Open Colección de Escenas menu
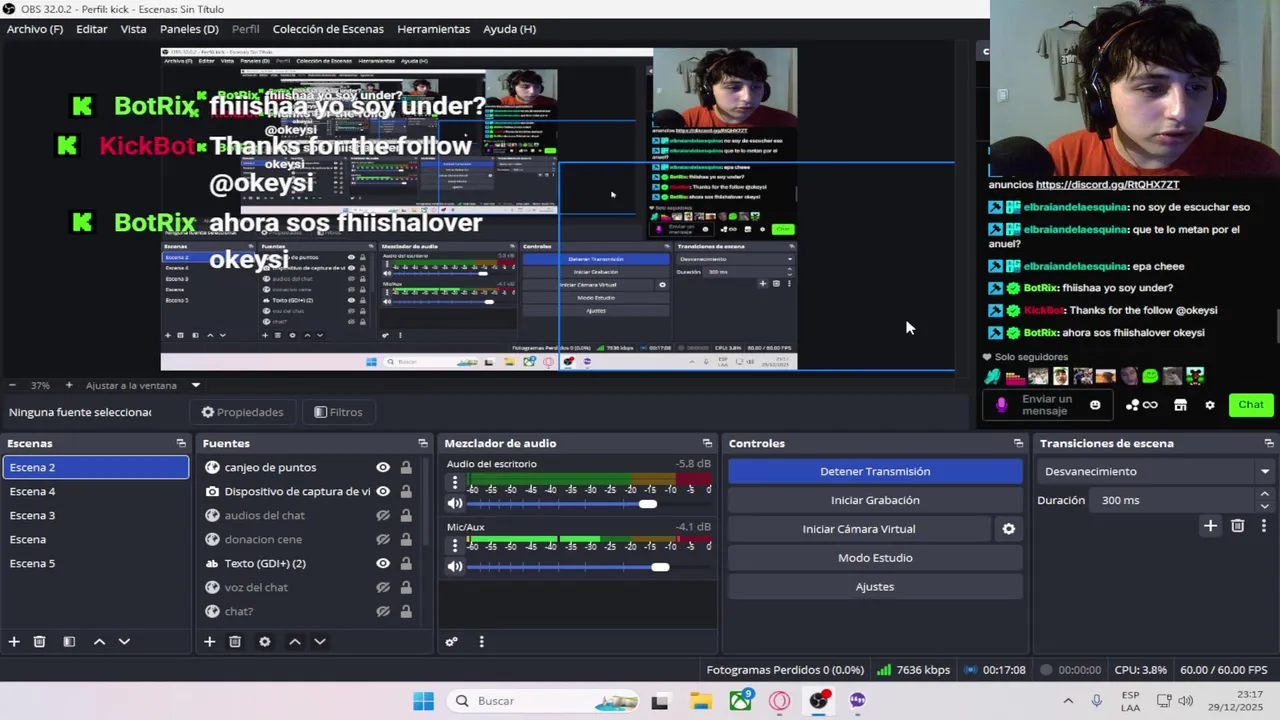Screen dimensions: 1280x720 click(x=328, y=29)
